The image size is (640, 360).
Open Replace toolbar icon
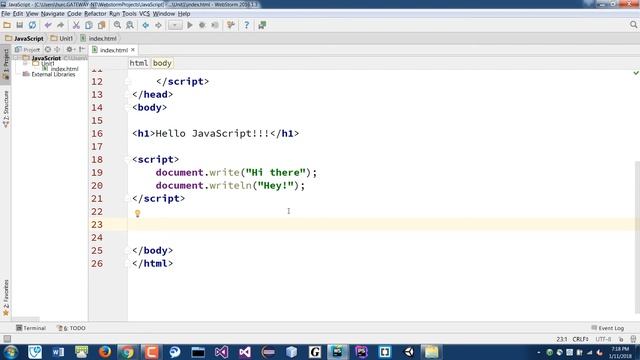(x=130, y=25)
